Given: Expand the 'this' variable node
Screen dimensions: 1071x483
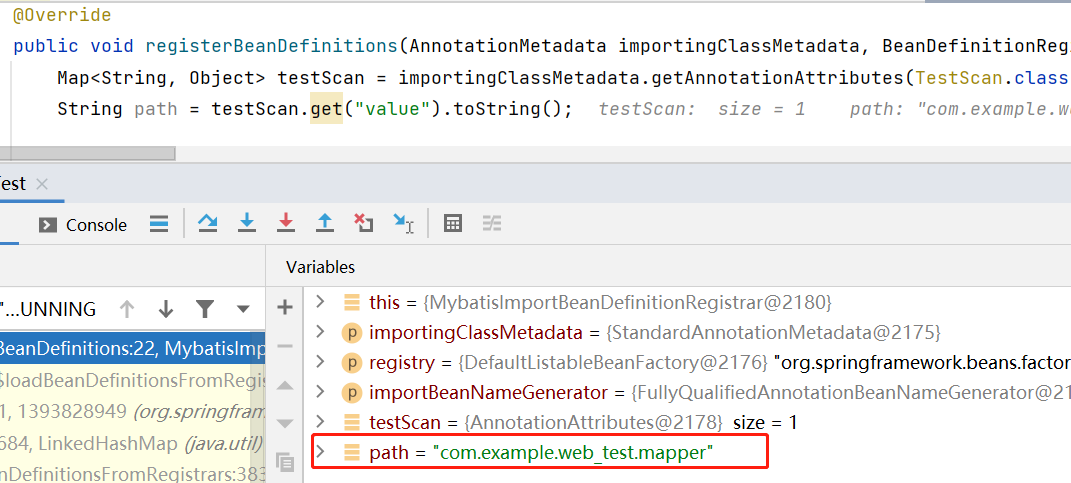Looking at the screenshot, I should tap(320, 302).
